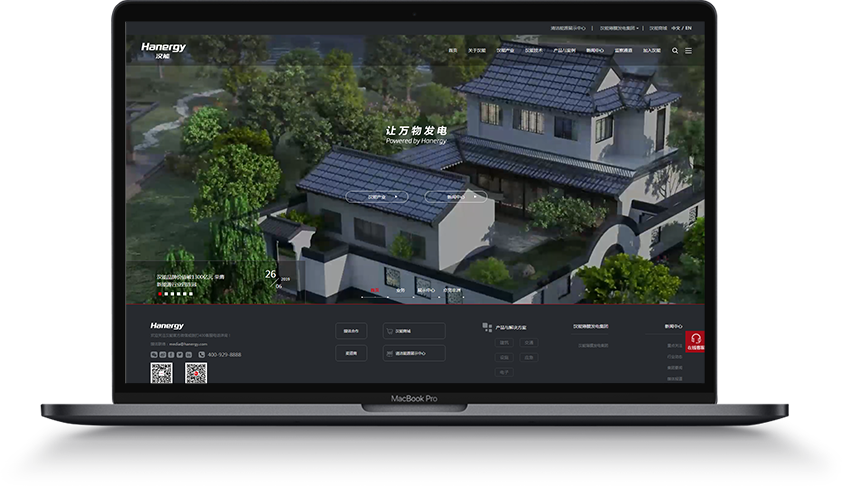Select the 交通 product tag

tap(529, 343)
